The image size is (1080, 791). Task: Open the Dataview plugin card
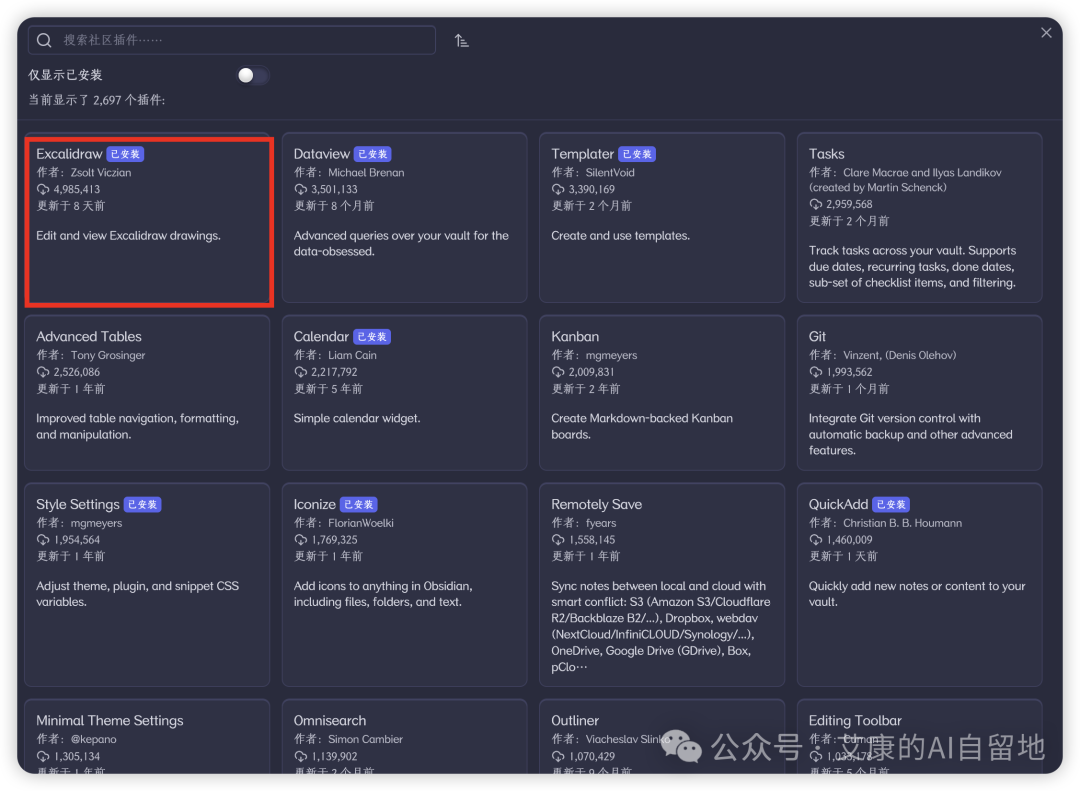point(404,218)
